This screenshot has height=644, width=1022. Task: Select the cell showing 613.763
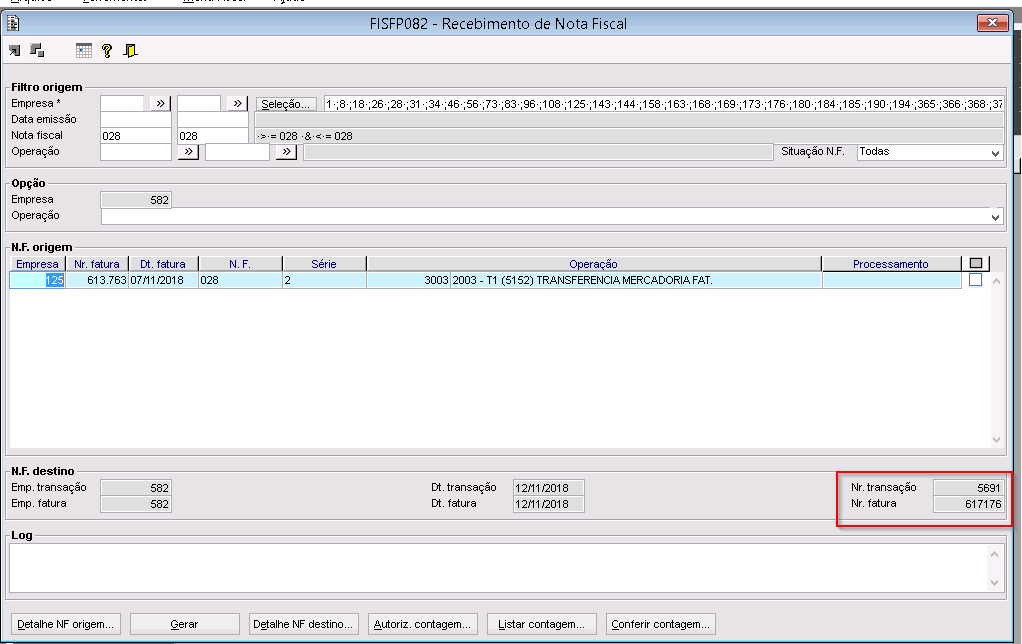pyautogui.click(x=97, y=280)
